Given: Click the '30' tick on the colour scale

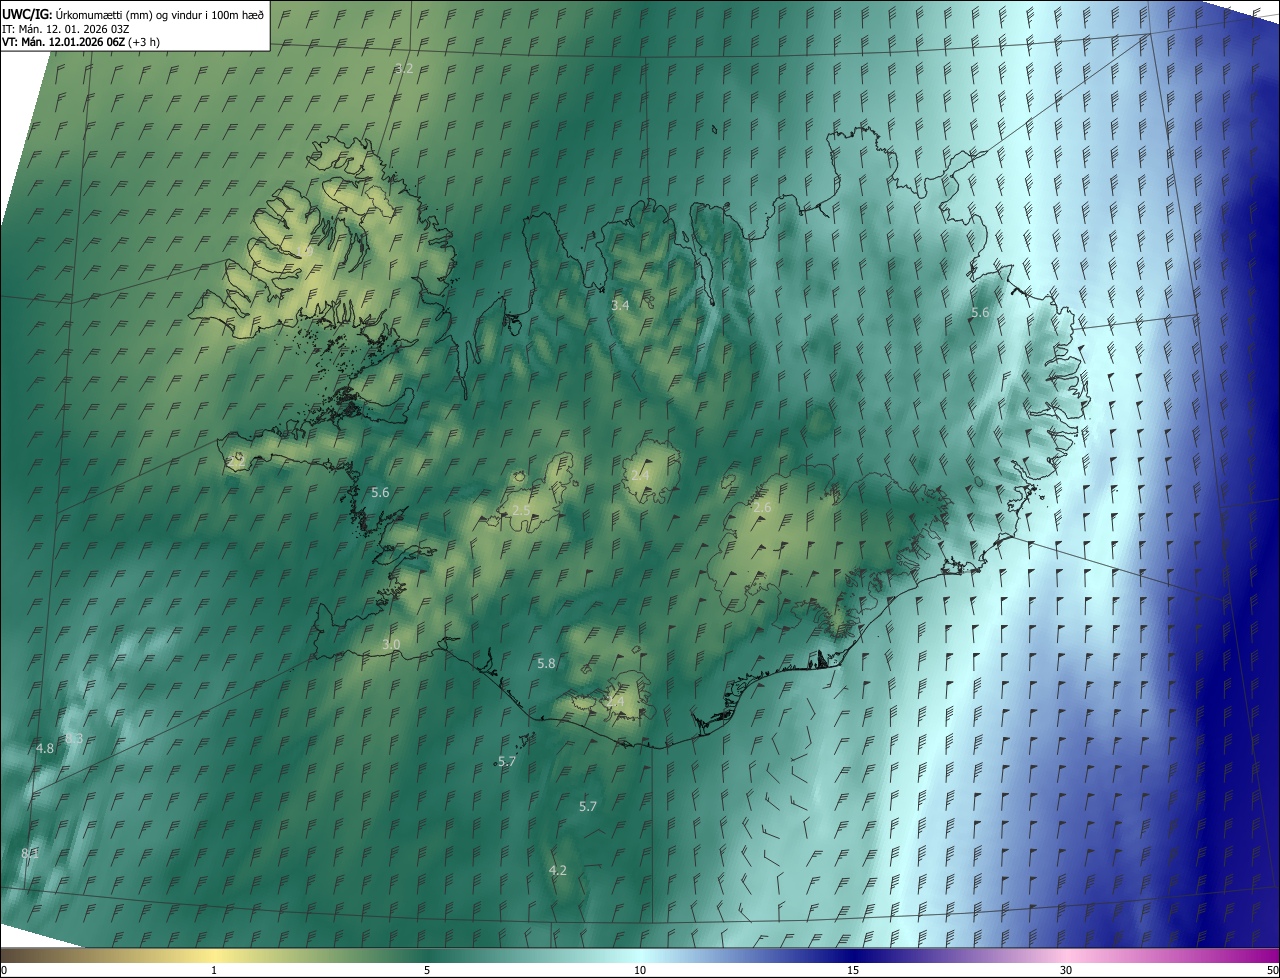Looking at the screenshot, I should [1066, 971].
